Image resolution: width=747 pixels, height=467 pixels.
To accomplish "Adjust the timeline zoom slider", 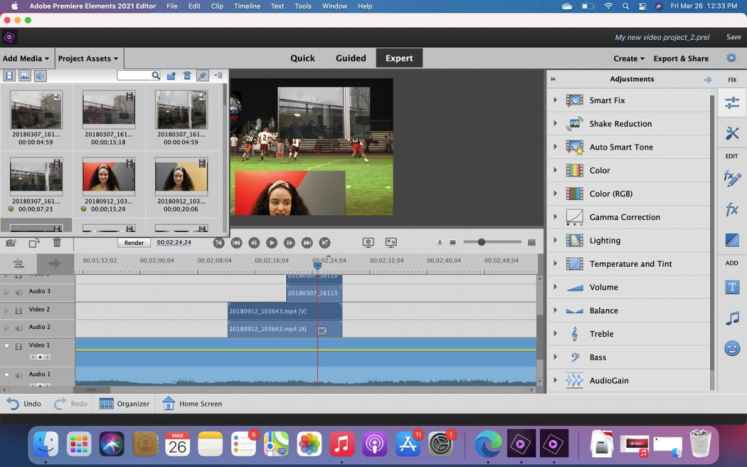I will tap(482, 242).
